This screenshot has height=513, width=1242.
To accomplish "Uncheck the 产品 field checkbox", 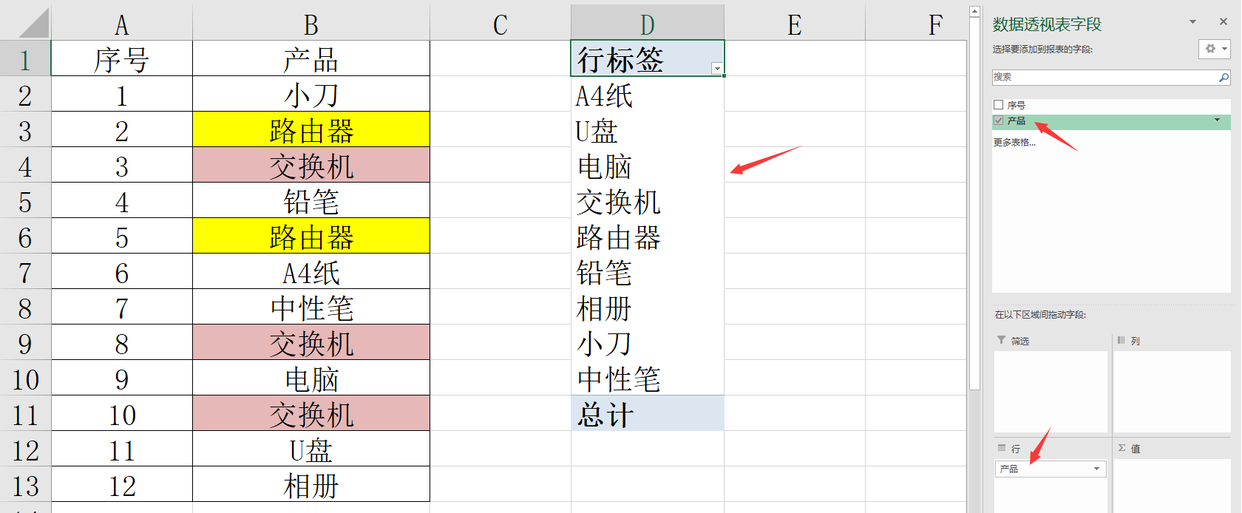I will coord(998,120).
